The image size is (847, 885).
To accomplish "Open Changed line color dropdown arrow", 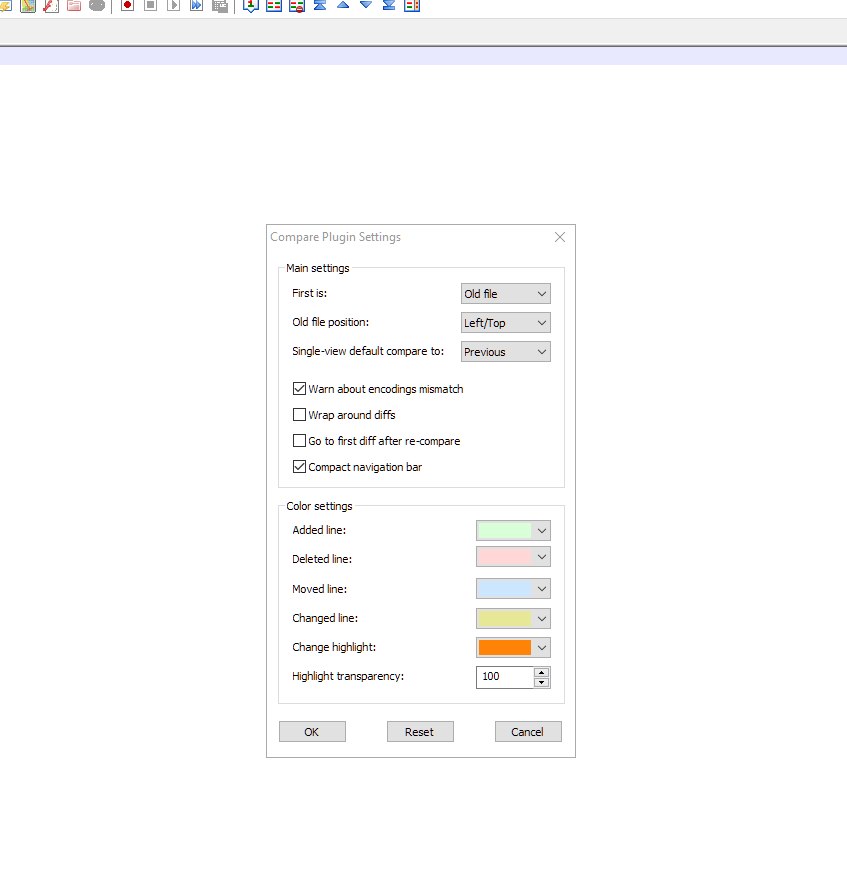I will pos(542,619).
